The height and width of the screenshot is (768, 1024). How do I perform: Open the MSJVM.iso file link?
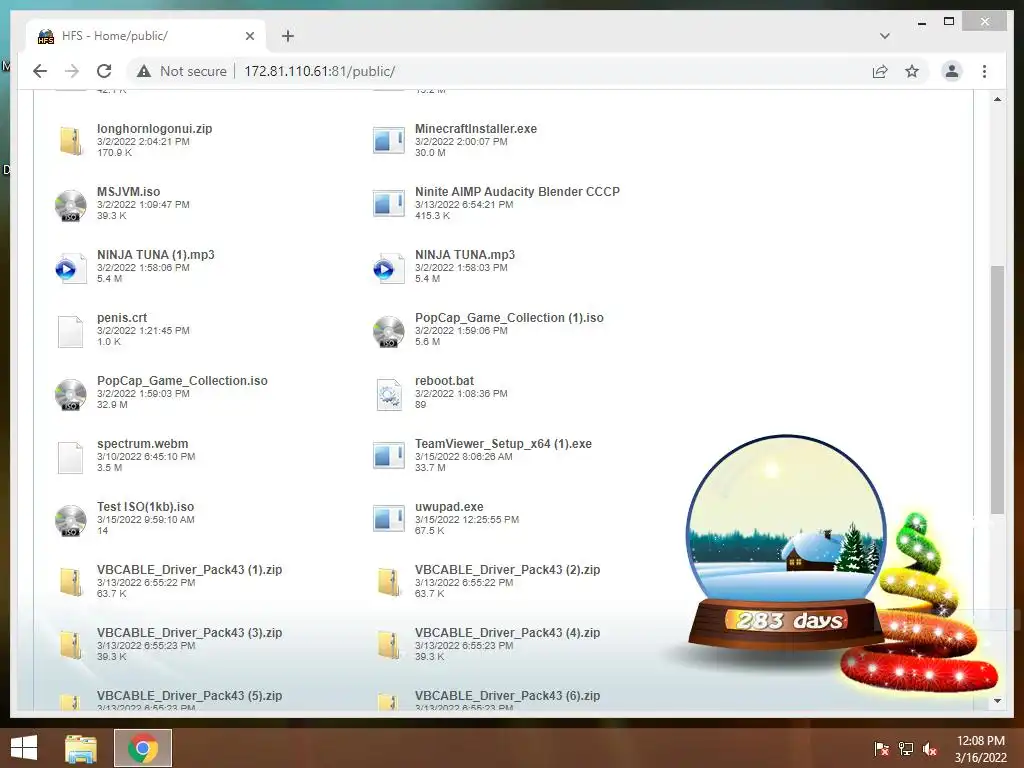coord(128,191)
